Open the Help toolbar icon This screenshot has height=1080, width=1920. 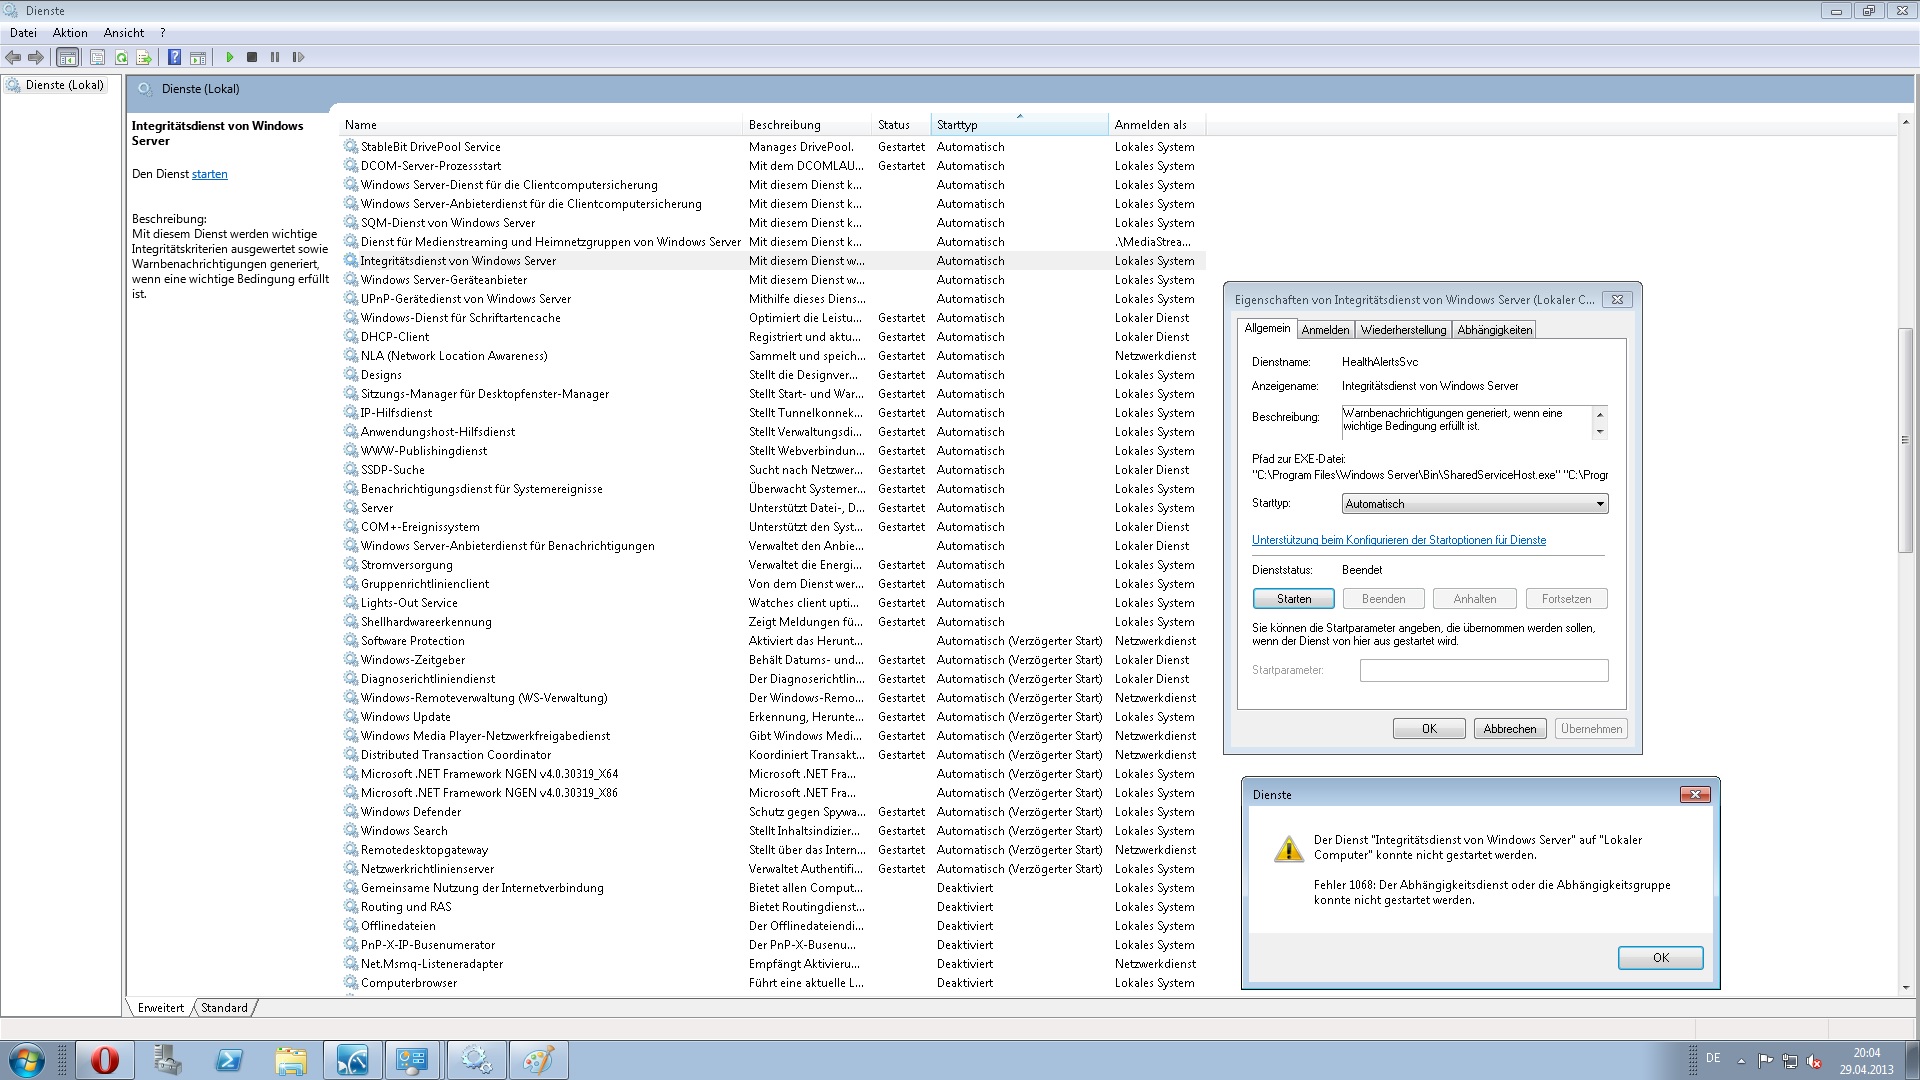pyautogui.click(x=174, y=57)
